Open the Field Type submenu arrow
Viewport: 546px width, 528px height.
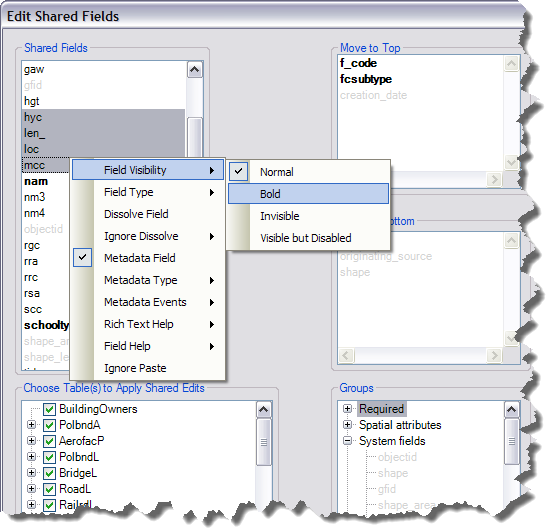click(x=212, y=192)
